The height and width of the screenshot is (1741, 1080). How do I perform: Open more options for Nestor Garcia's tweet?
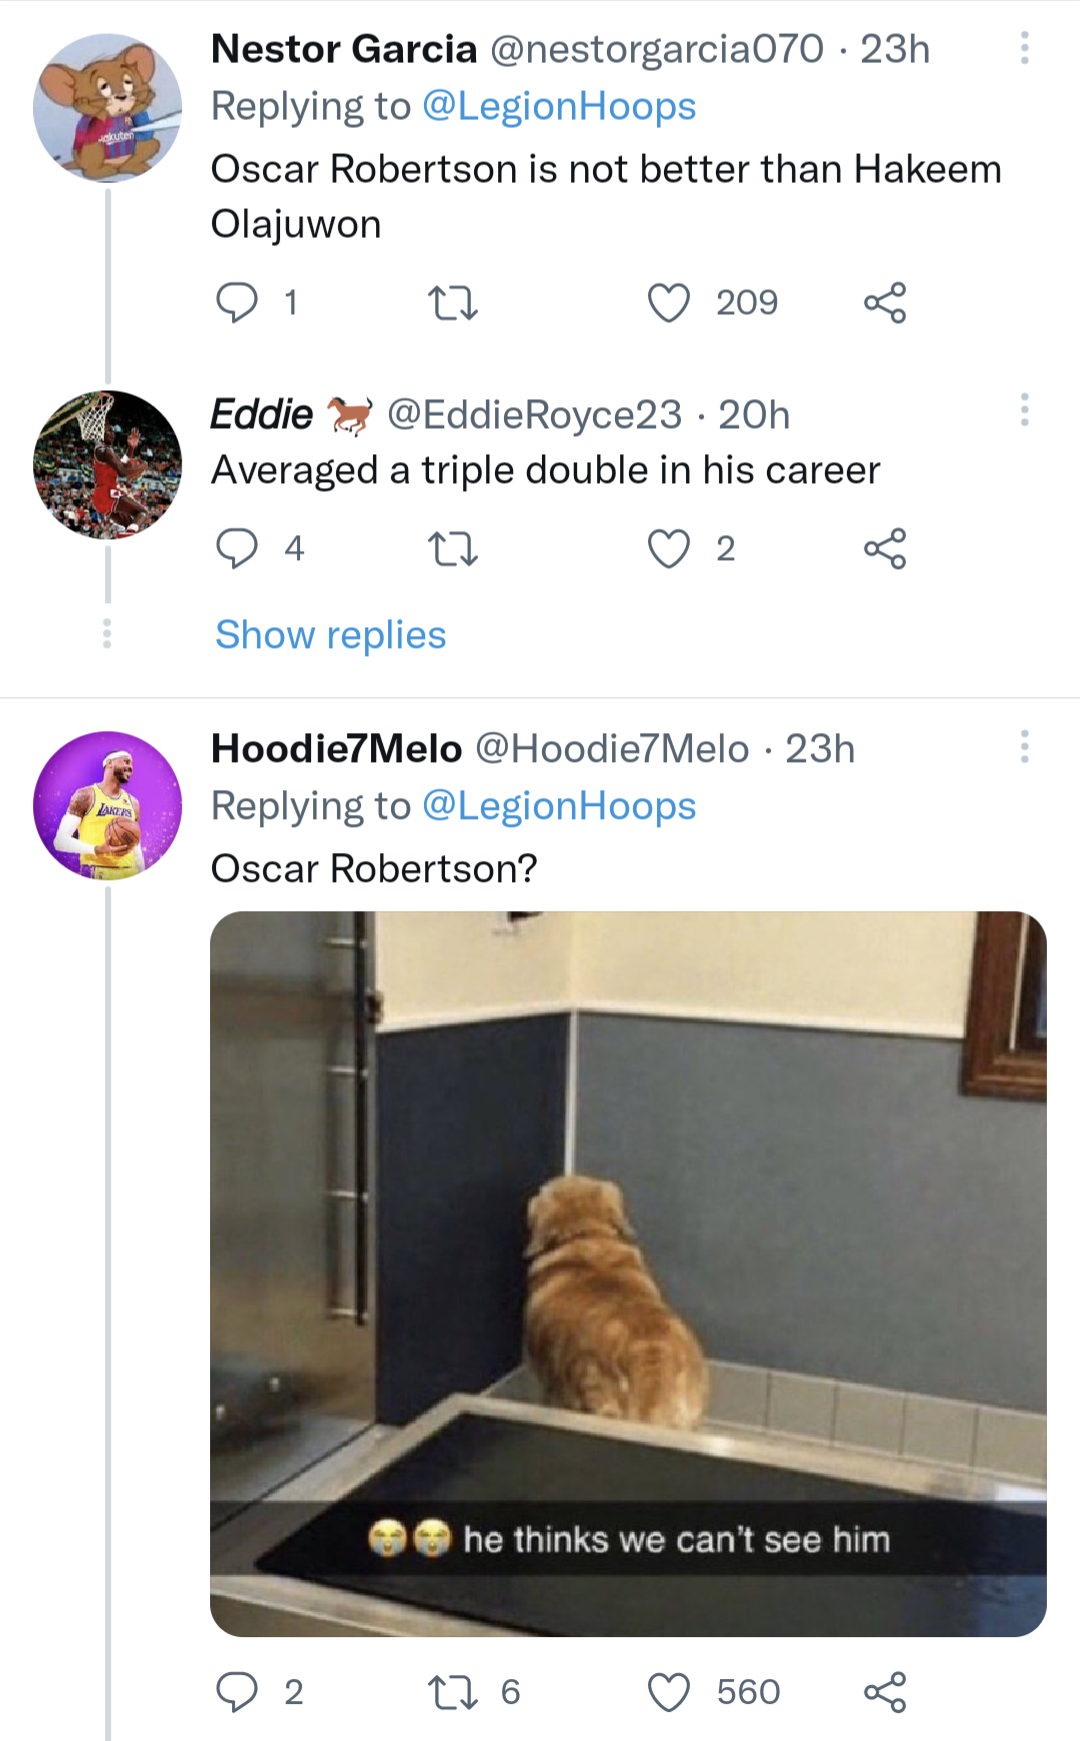coord(1024,48)
